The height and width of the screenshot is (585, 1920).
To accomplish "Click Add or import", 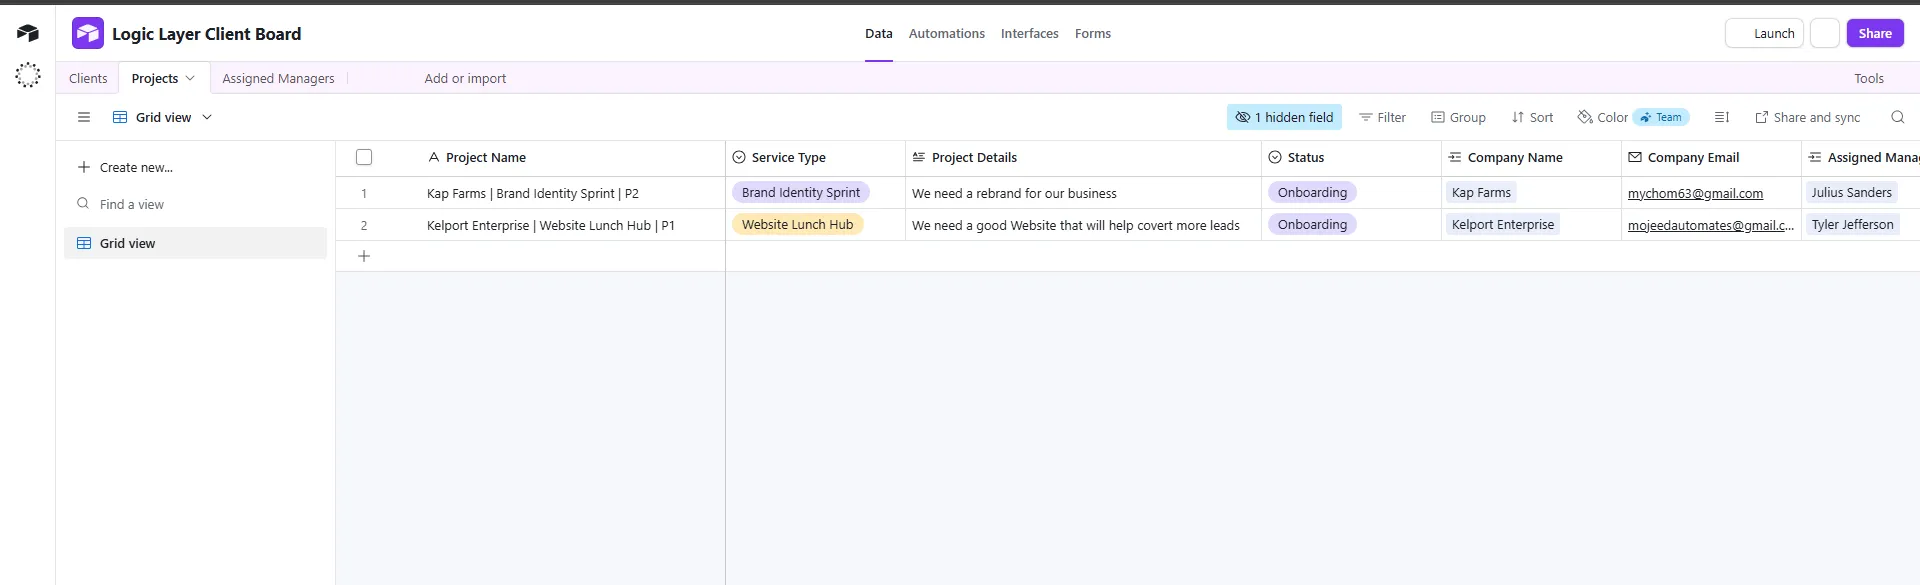I will tap(465, 78).
